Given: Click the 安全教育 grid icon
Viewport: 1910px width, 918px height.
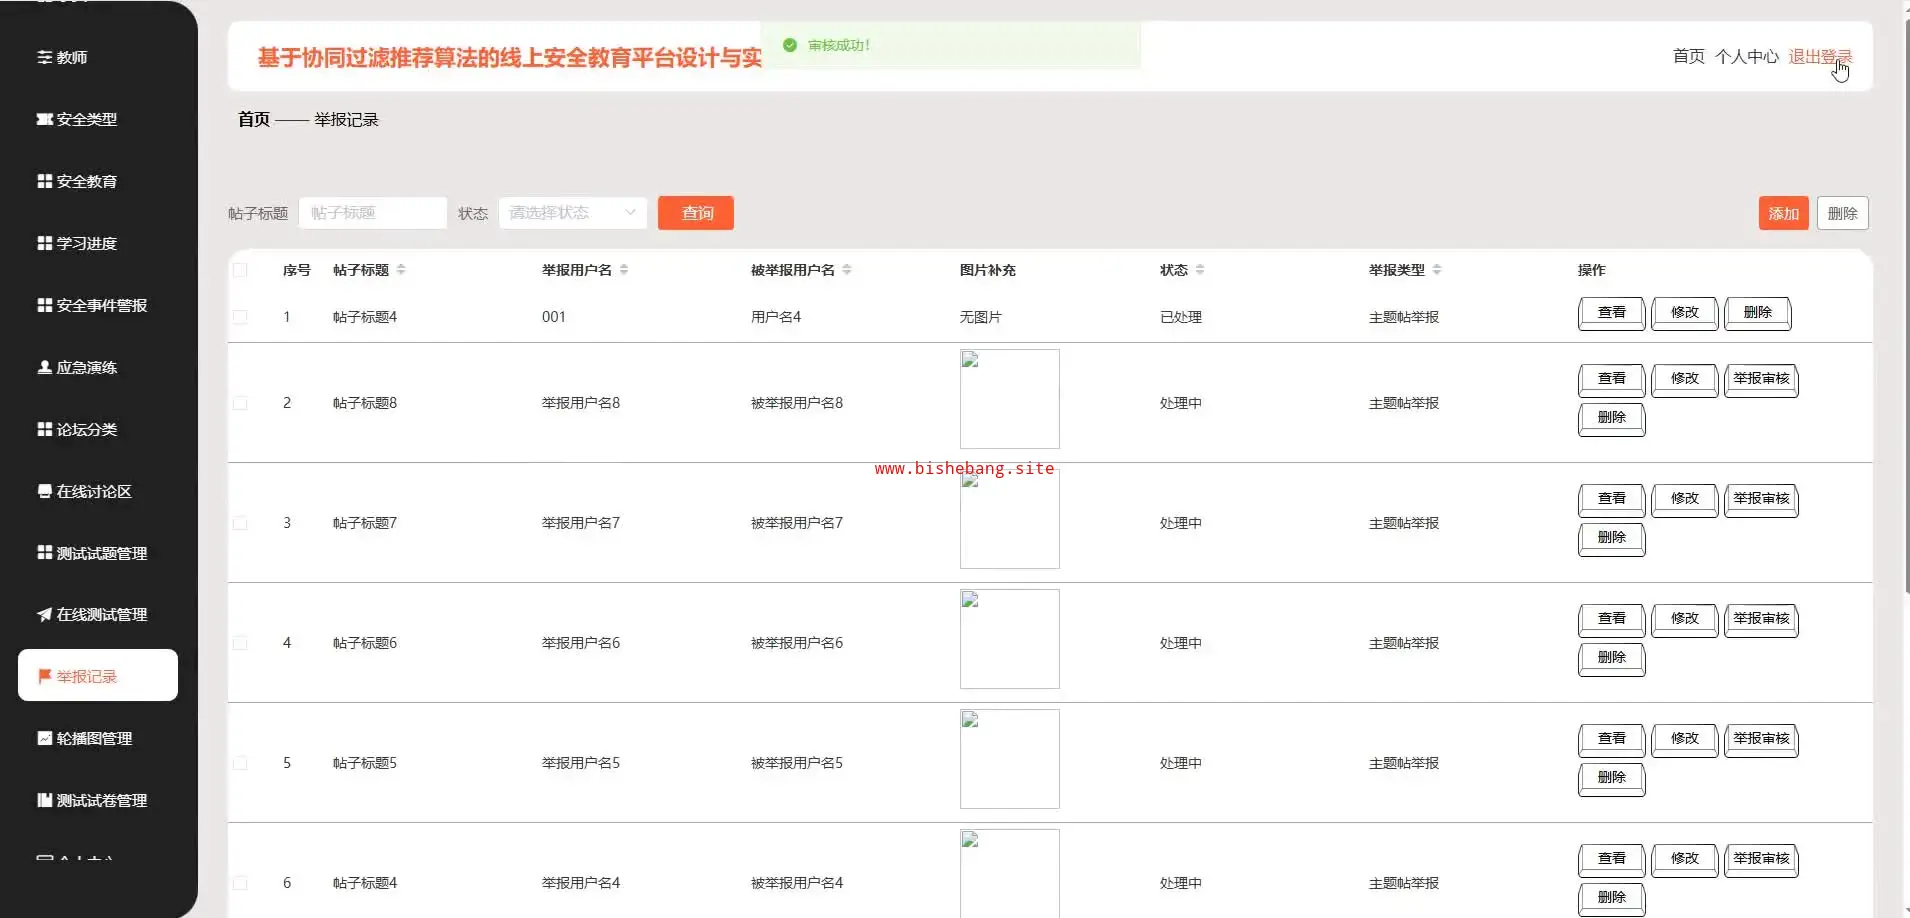Looking at the screenshot, I should [44, 182].
